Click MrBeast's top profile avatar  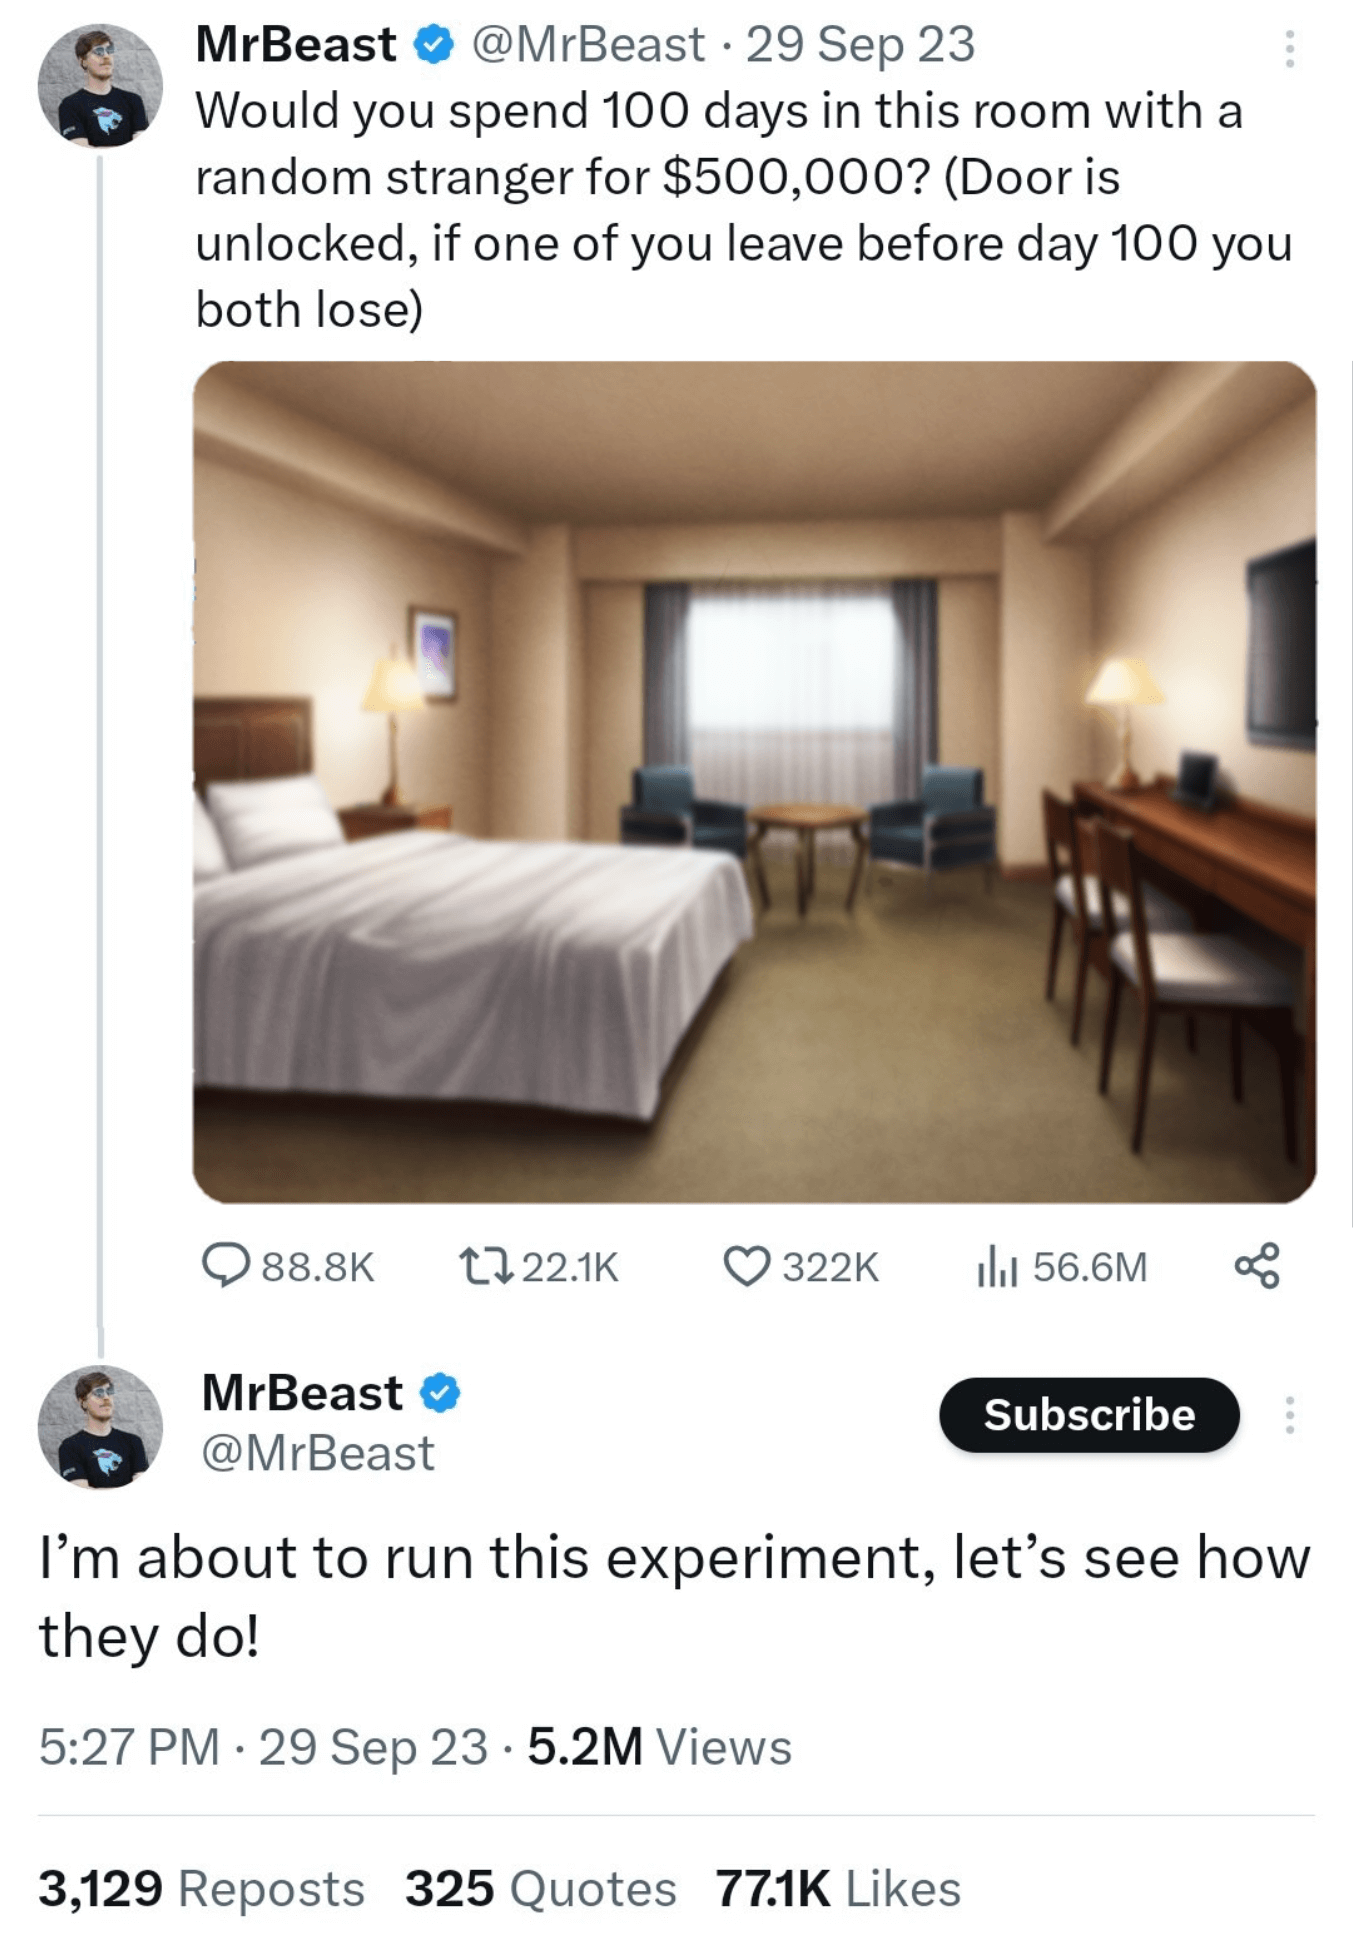pos(100,86)
